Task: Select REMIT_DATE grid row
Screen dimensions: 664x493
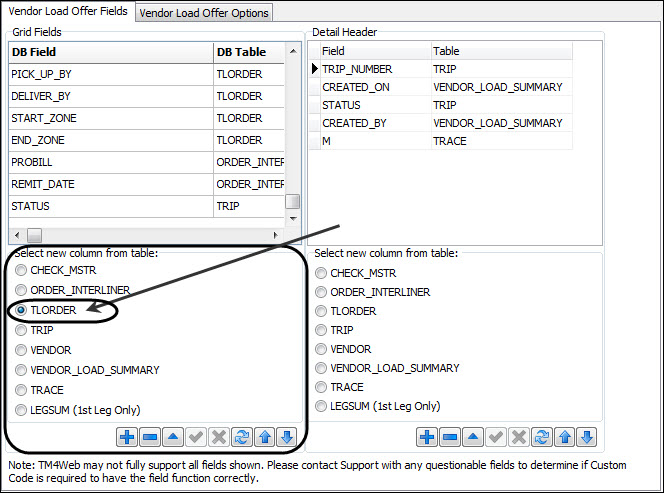Action: tap(147, 185)
